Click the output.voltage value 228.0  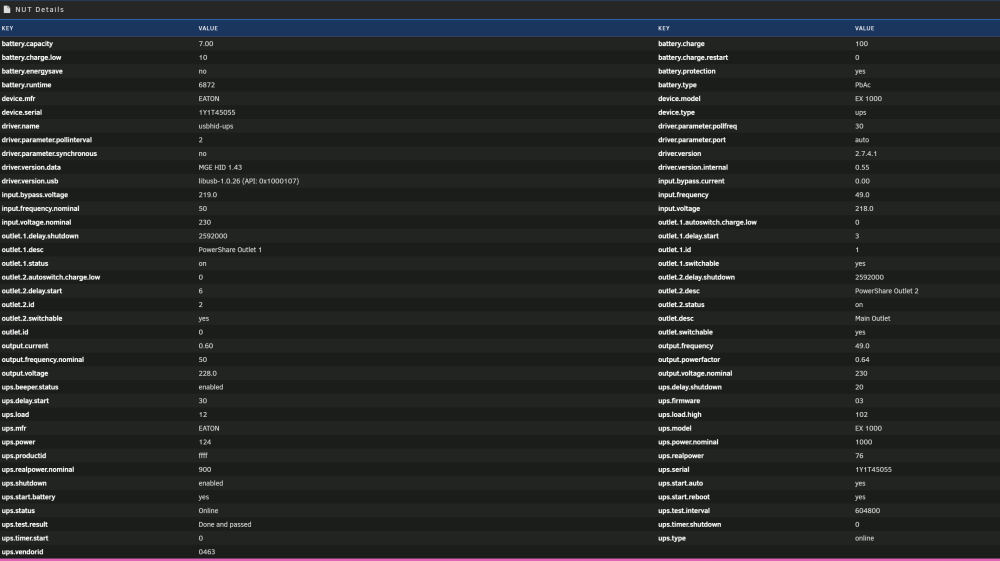pyautogui.click(x=208, y=374)
